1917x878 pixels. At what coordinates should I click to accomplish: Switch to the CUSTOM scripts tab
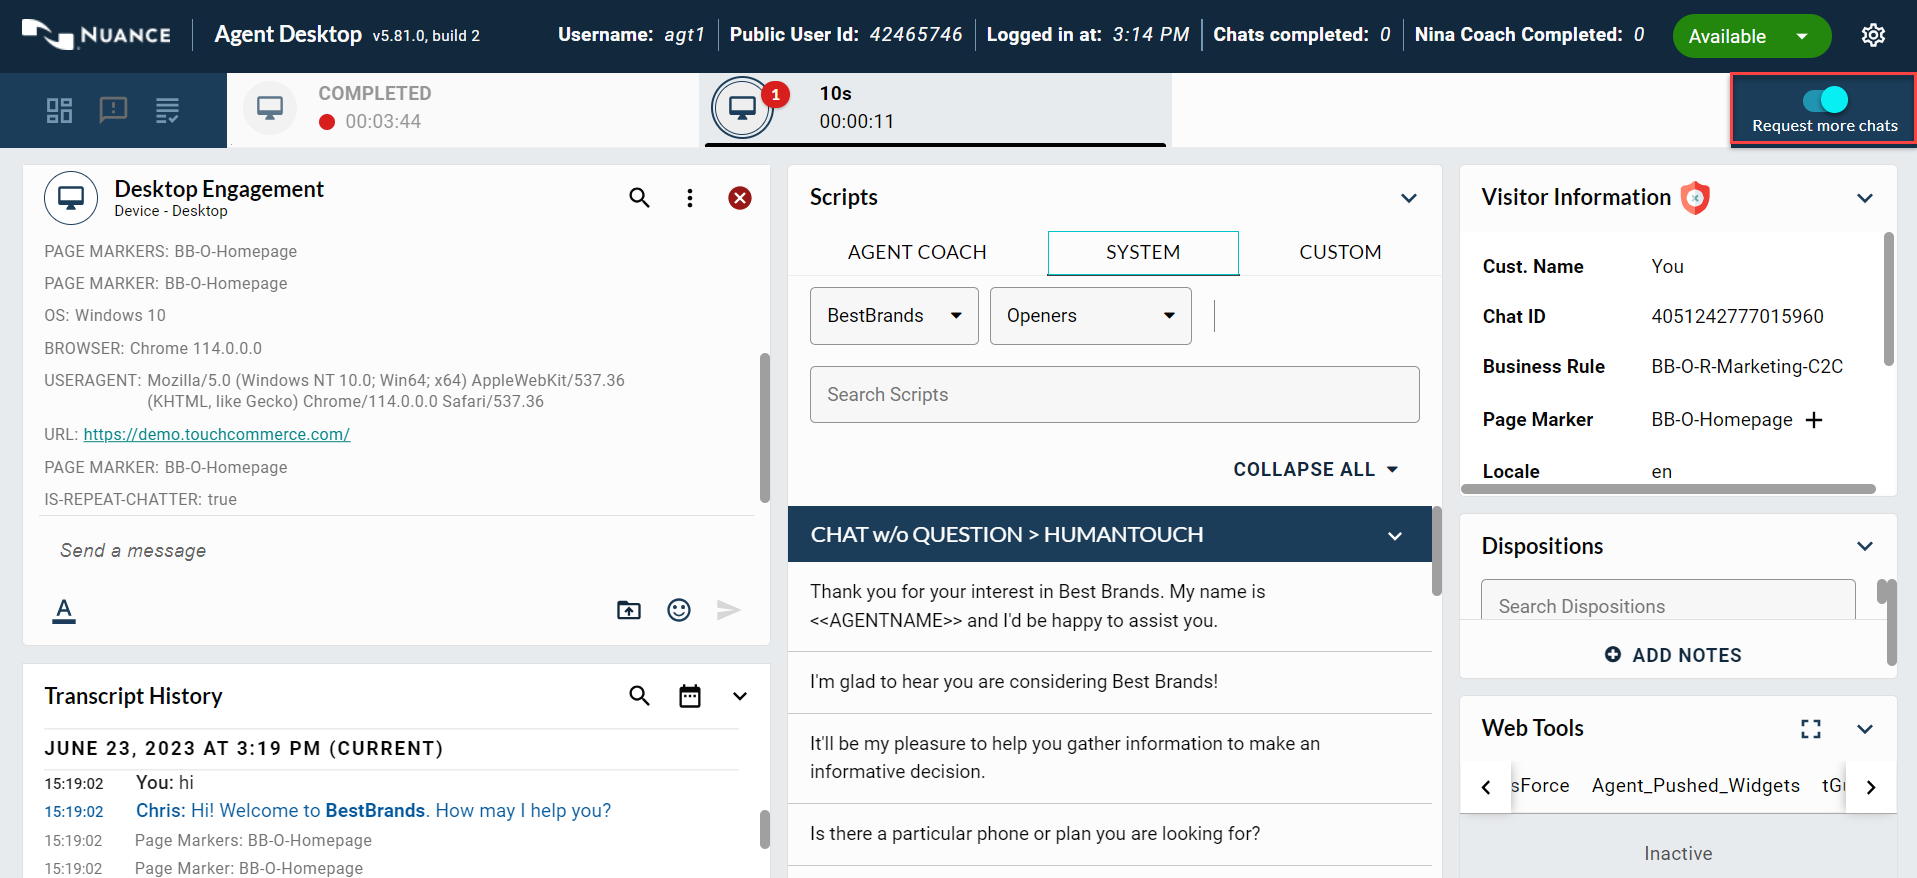click(1340, 253)
